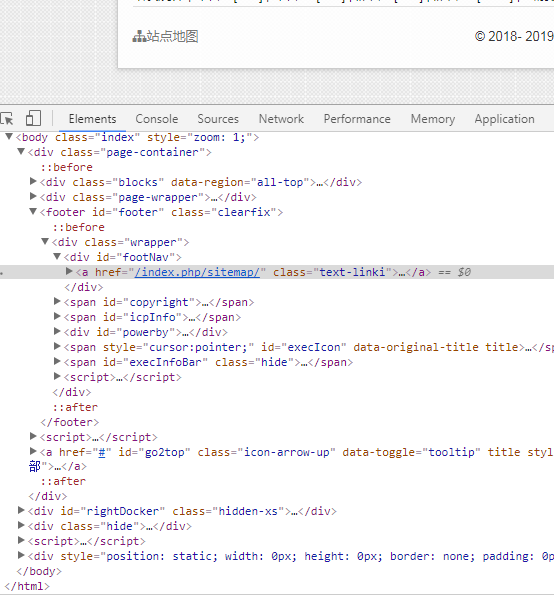Expand the script node after footer

[x=33, y=436]
